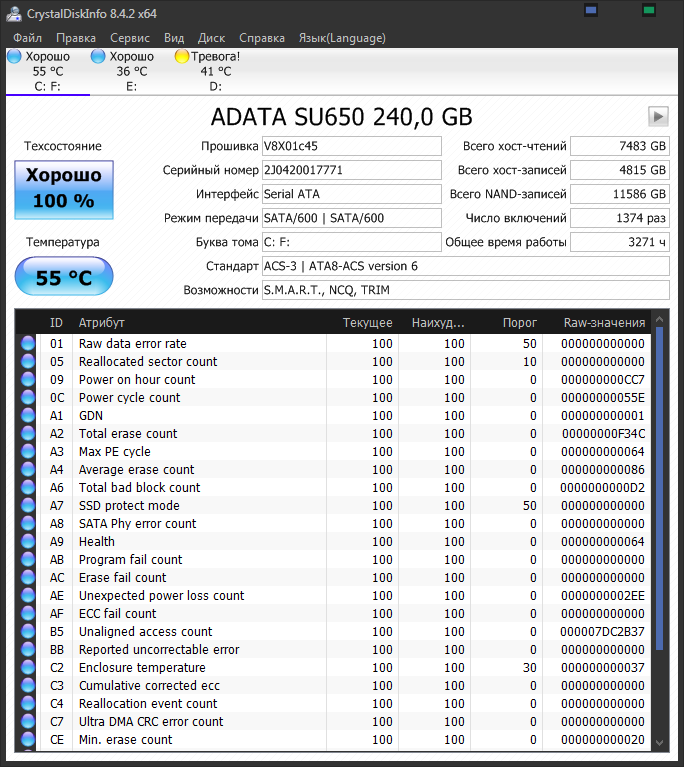The image size is (684, 767).
Task: Click scrollbar down arrow in attribute list
Action: tap(660, 743)
